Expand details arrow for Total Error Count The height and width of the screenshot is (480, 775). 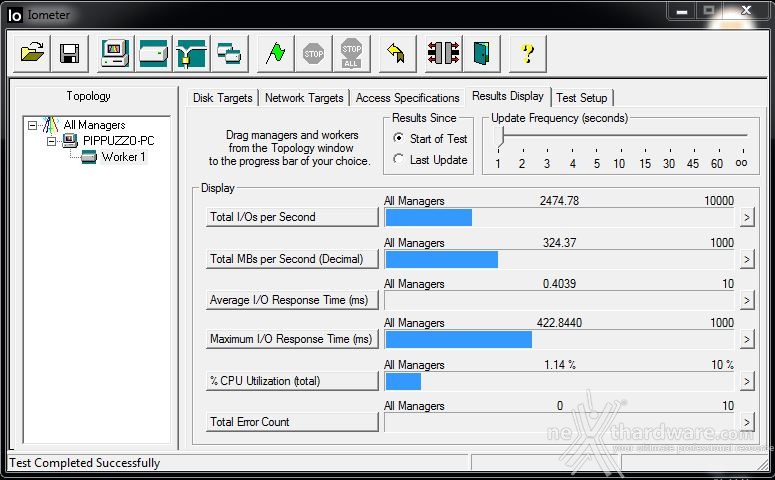(x=747, y=422)
